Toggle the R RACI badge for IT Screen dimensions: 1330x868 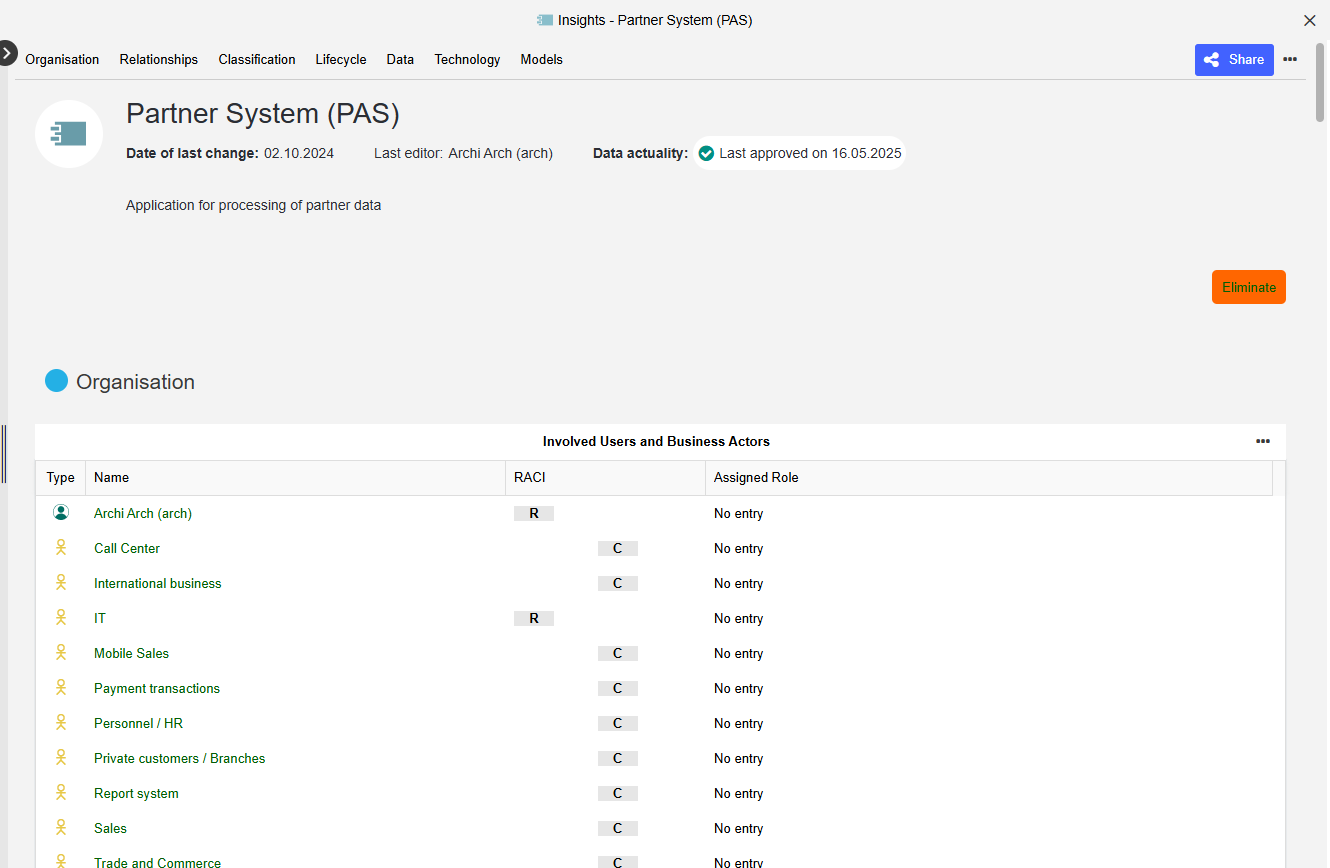[x=533, y=617]
